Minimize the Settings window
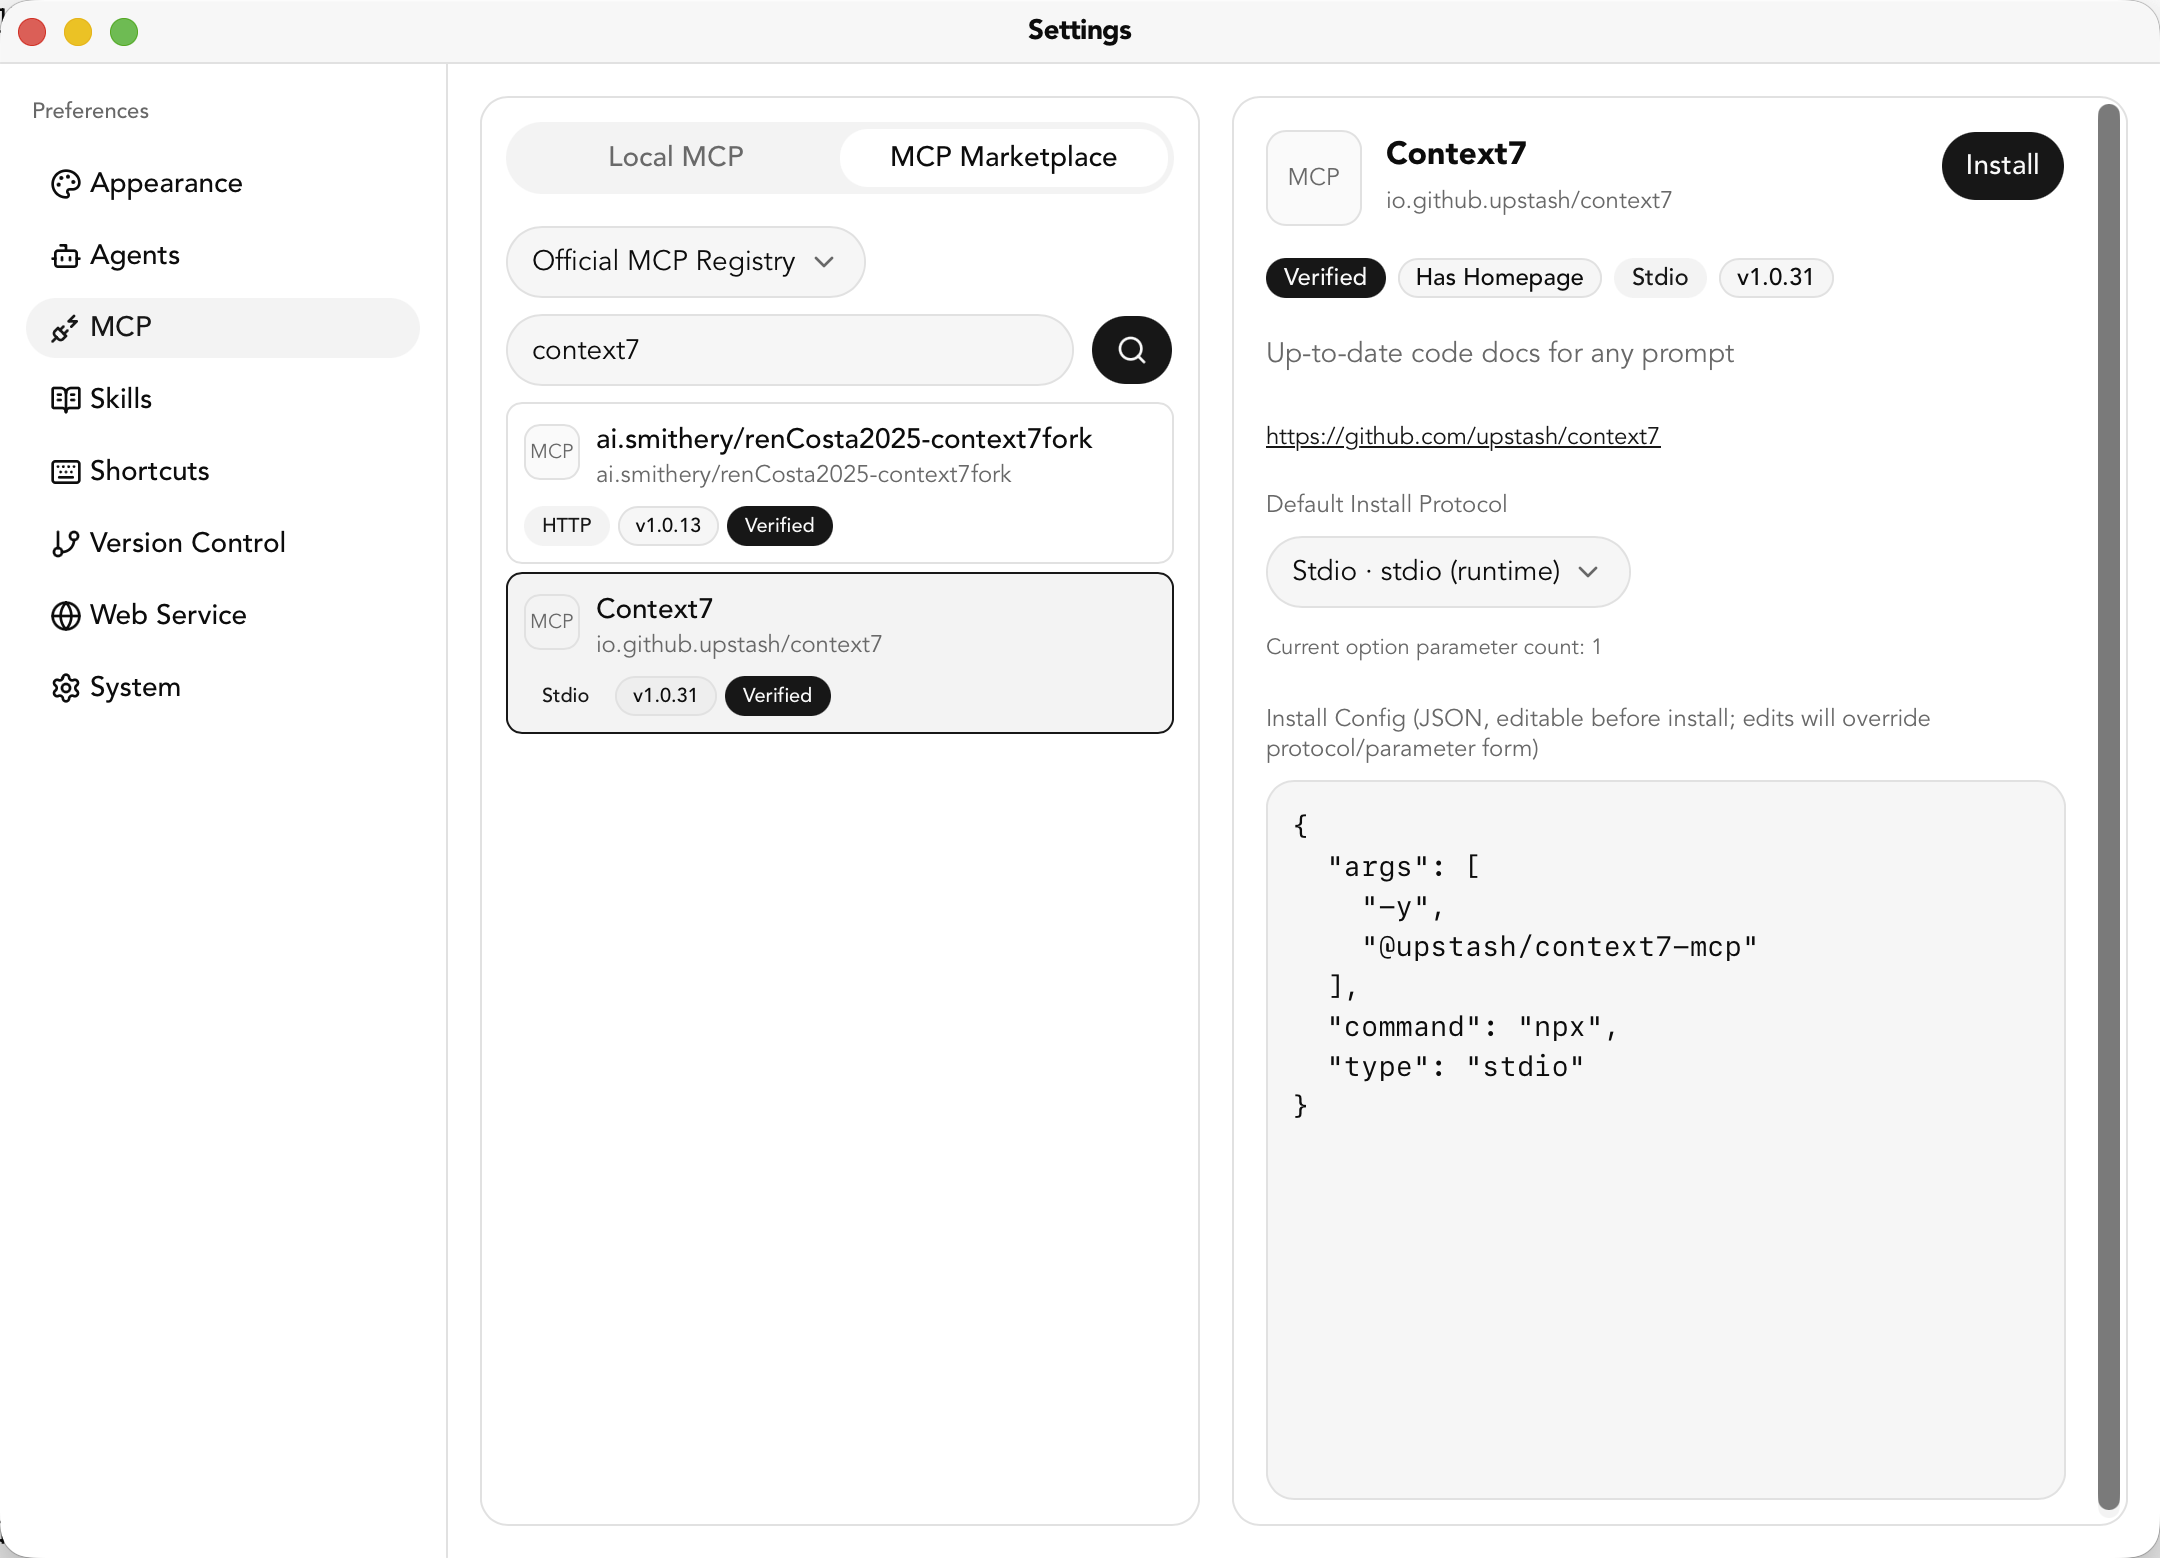The height and width of the screenshot is (1558, 2160). pos(78,32)
